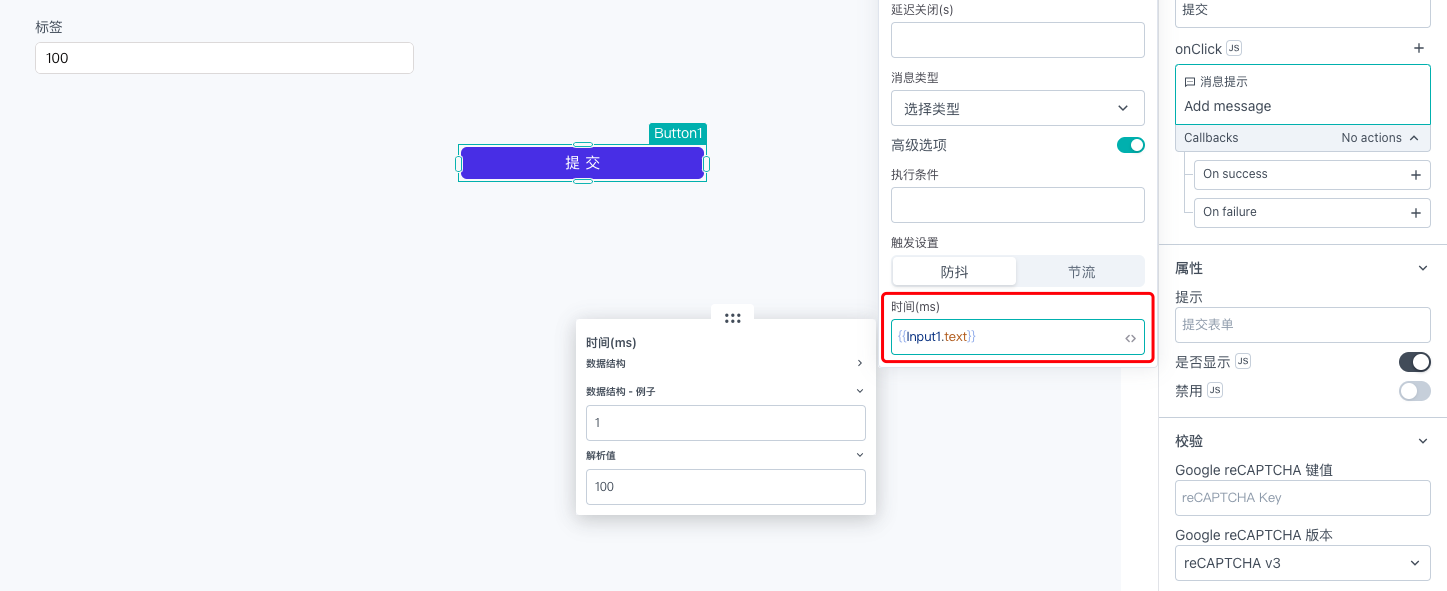
Task: Click the On failure callback row
Action: point(1312,212)
